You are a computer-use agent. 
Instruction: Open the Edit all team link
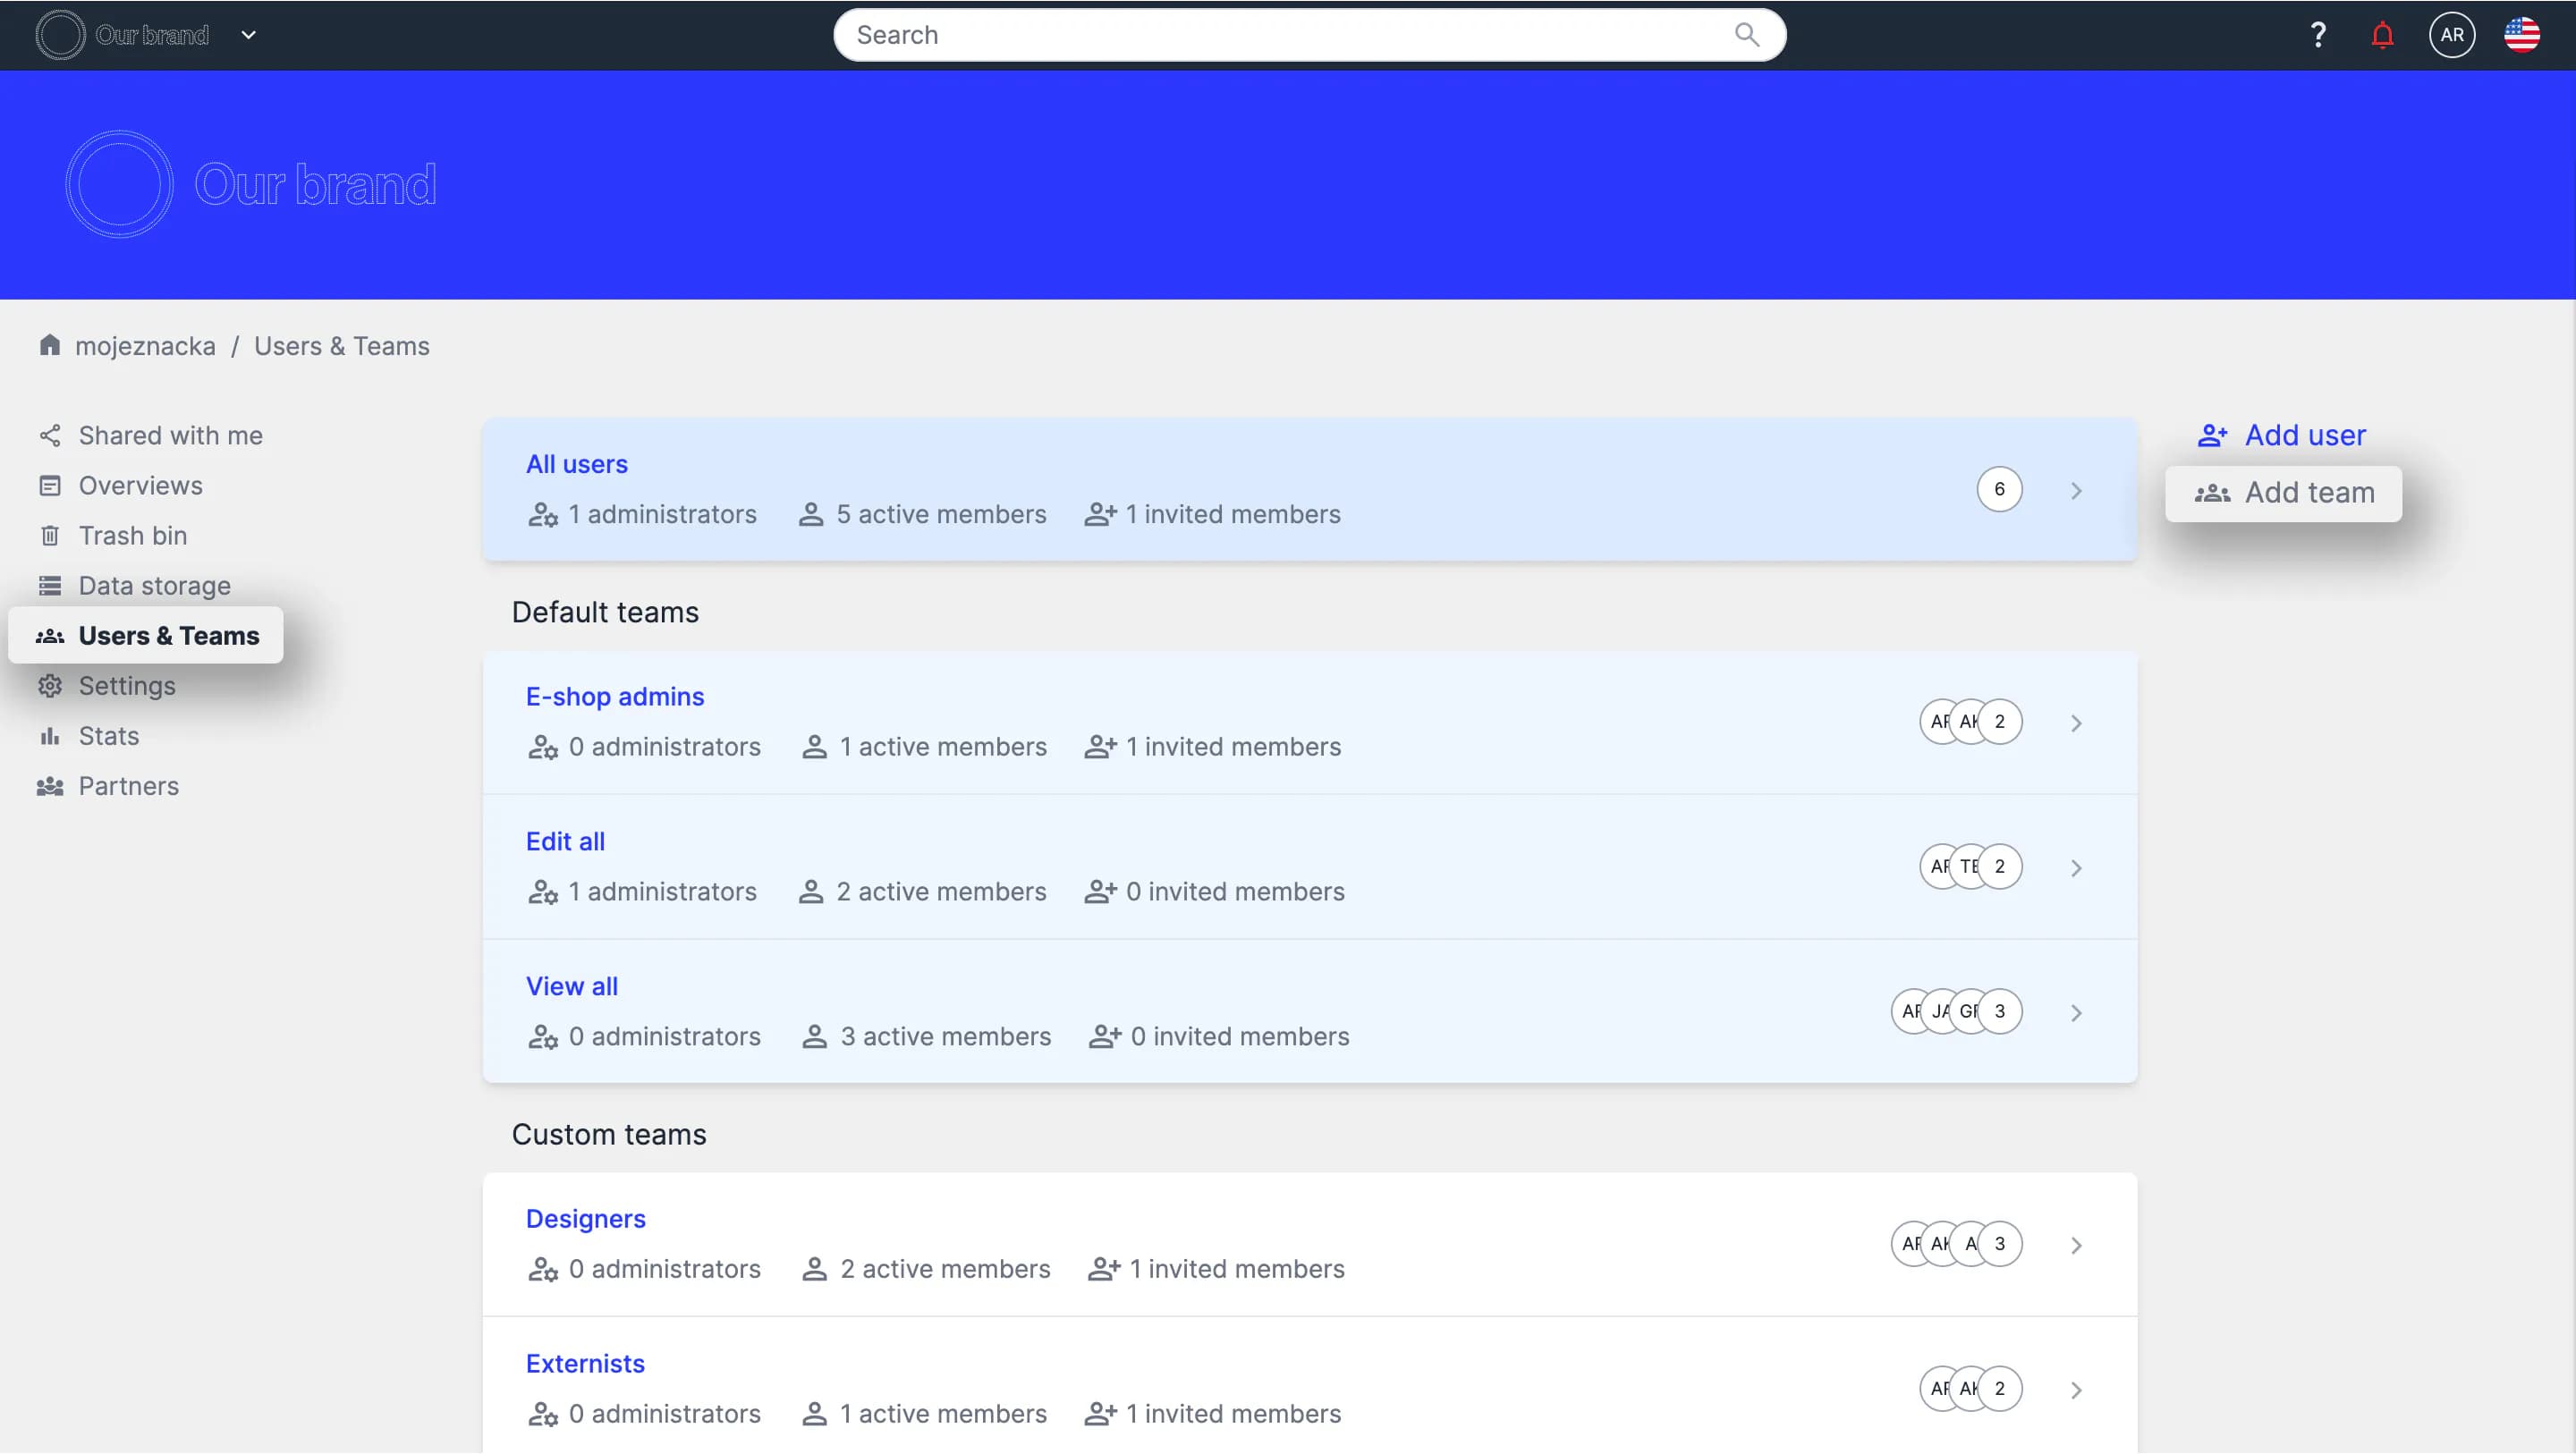coord(565,841)
